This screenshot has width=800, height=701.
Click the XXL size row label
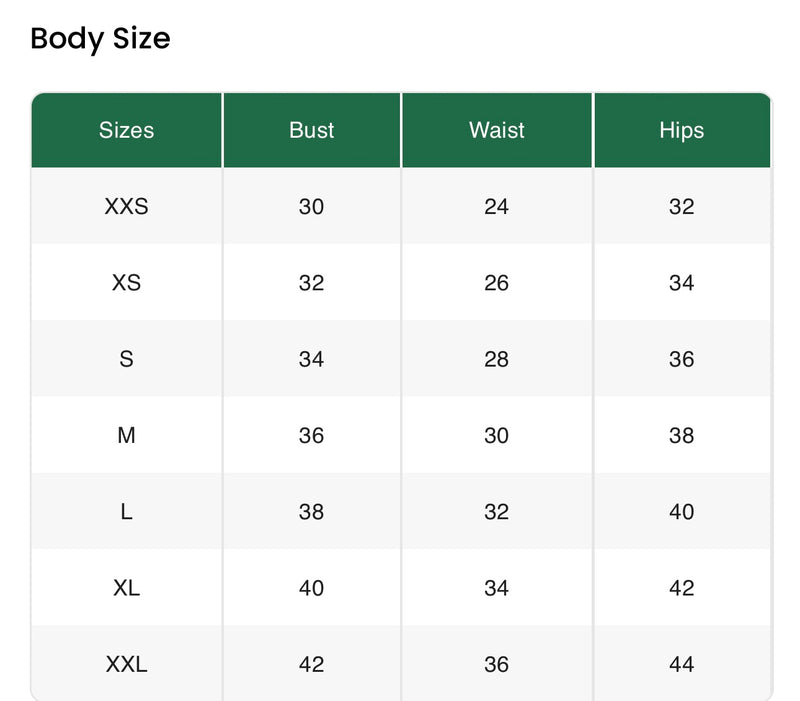(x=126, y=664)
